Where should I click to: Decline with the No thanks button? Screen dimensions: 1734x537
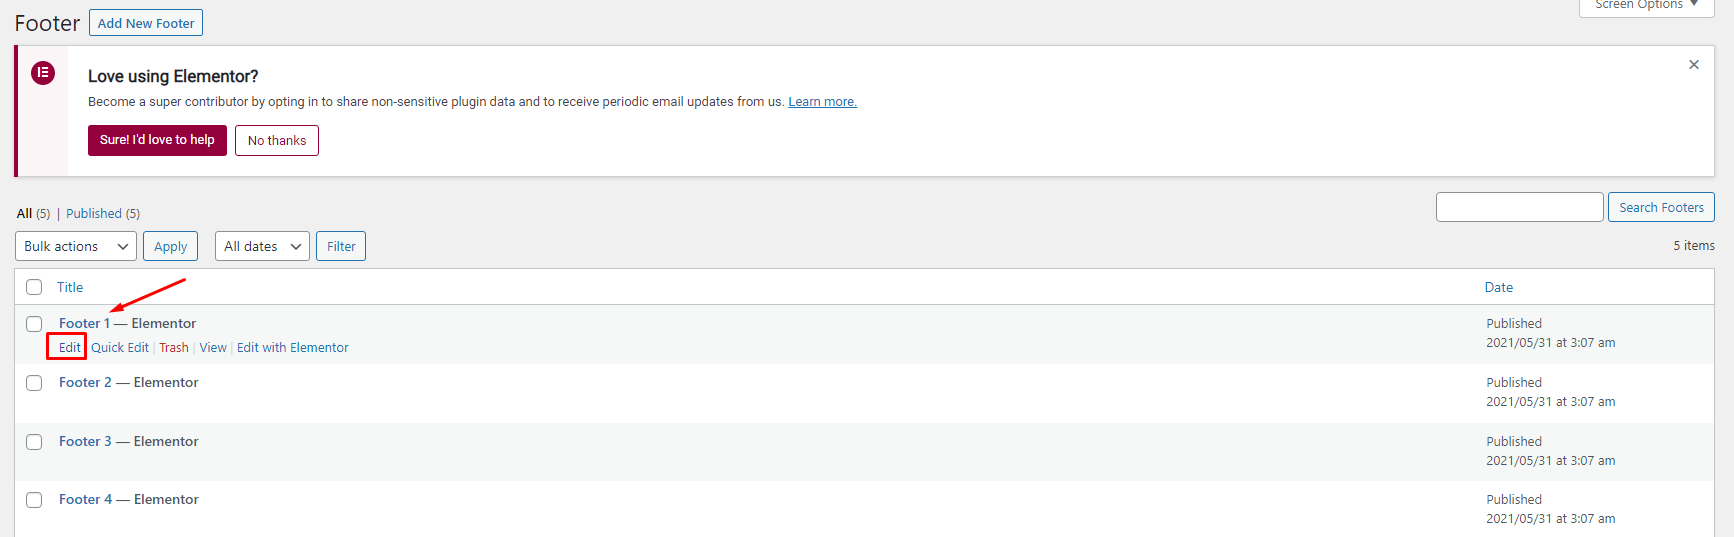(277, 141)
